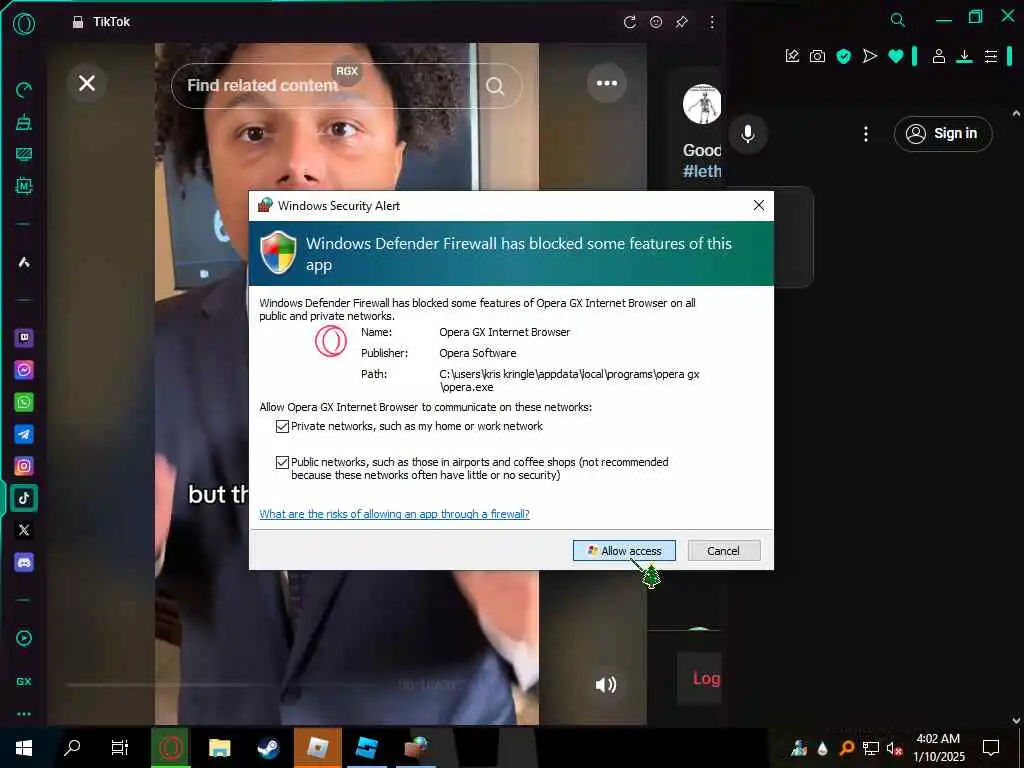Image resolution: width=1024 pixels, height=768 pixels.
Task: Open the TikTok video three-dots more button
Action: [607, 83]
